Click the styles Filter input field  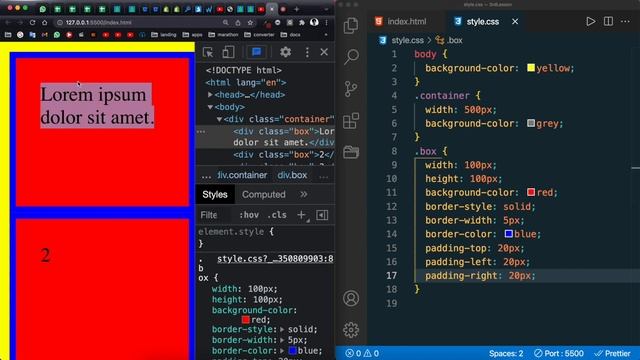coord(213,215)
